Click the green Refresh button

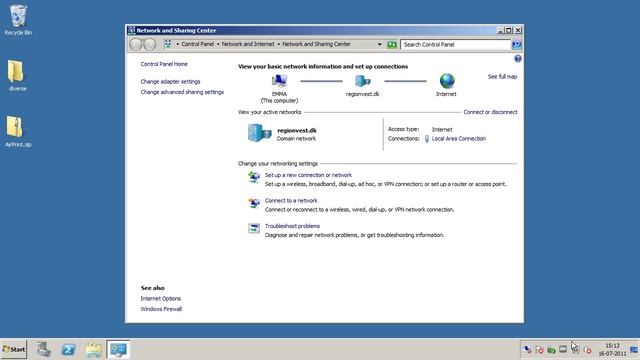point(392,44)
